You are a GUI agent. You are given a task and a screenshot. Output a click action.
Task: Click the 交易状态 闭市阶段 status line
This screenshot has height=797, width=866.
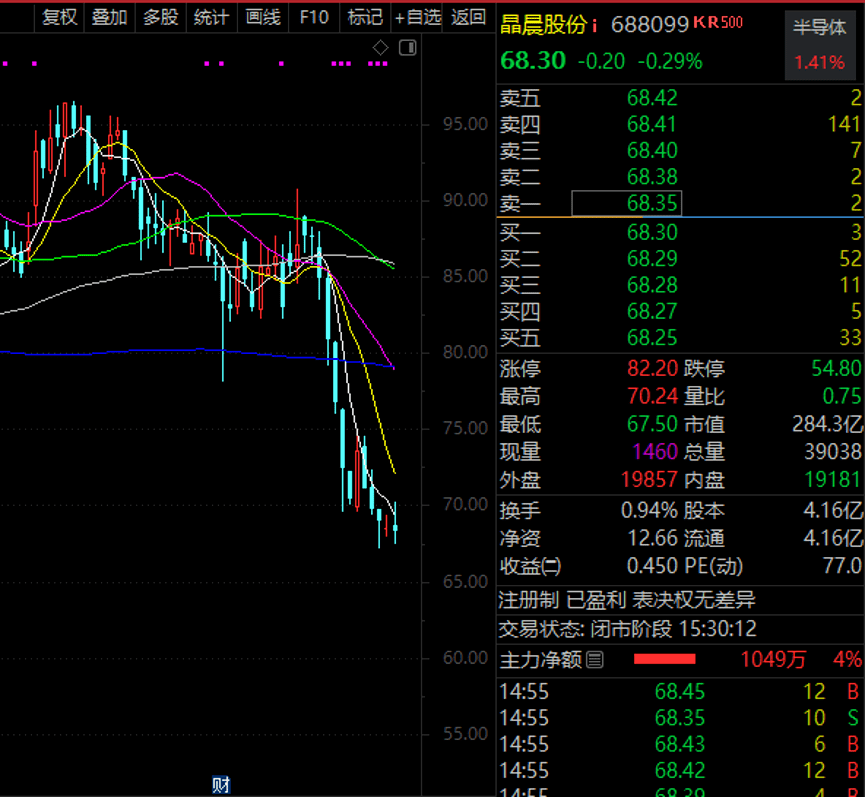(628, 629)
